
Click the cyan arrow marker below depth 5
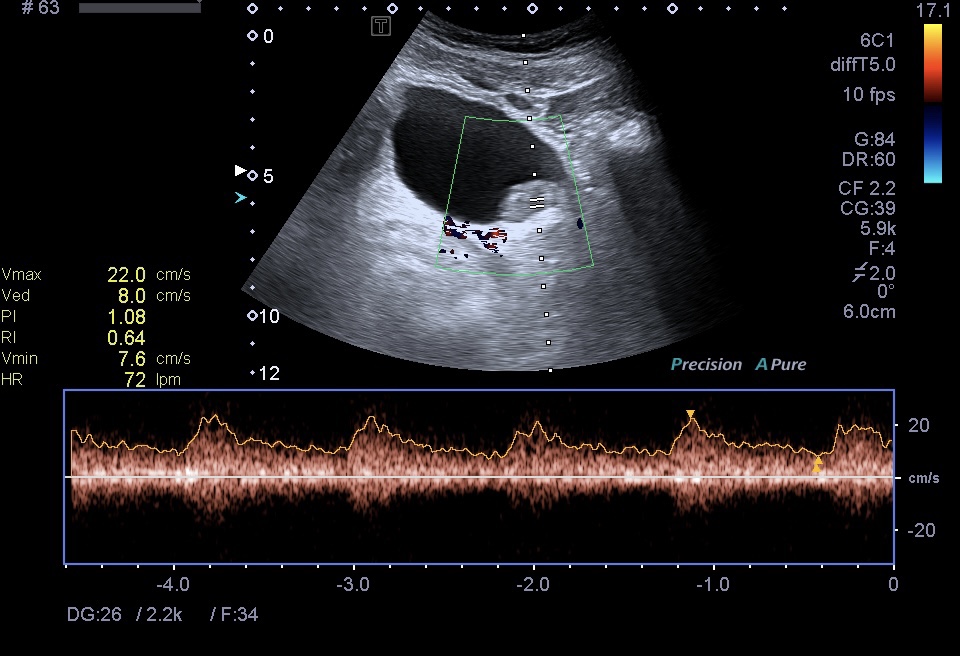(x=240, y=198)
